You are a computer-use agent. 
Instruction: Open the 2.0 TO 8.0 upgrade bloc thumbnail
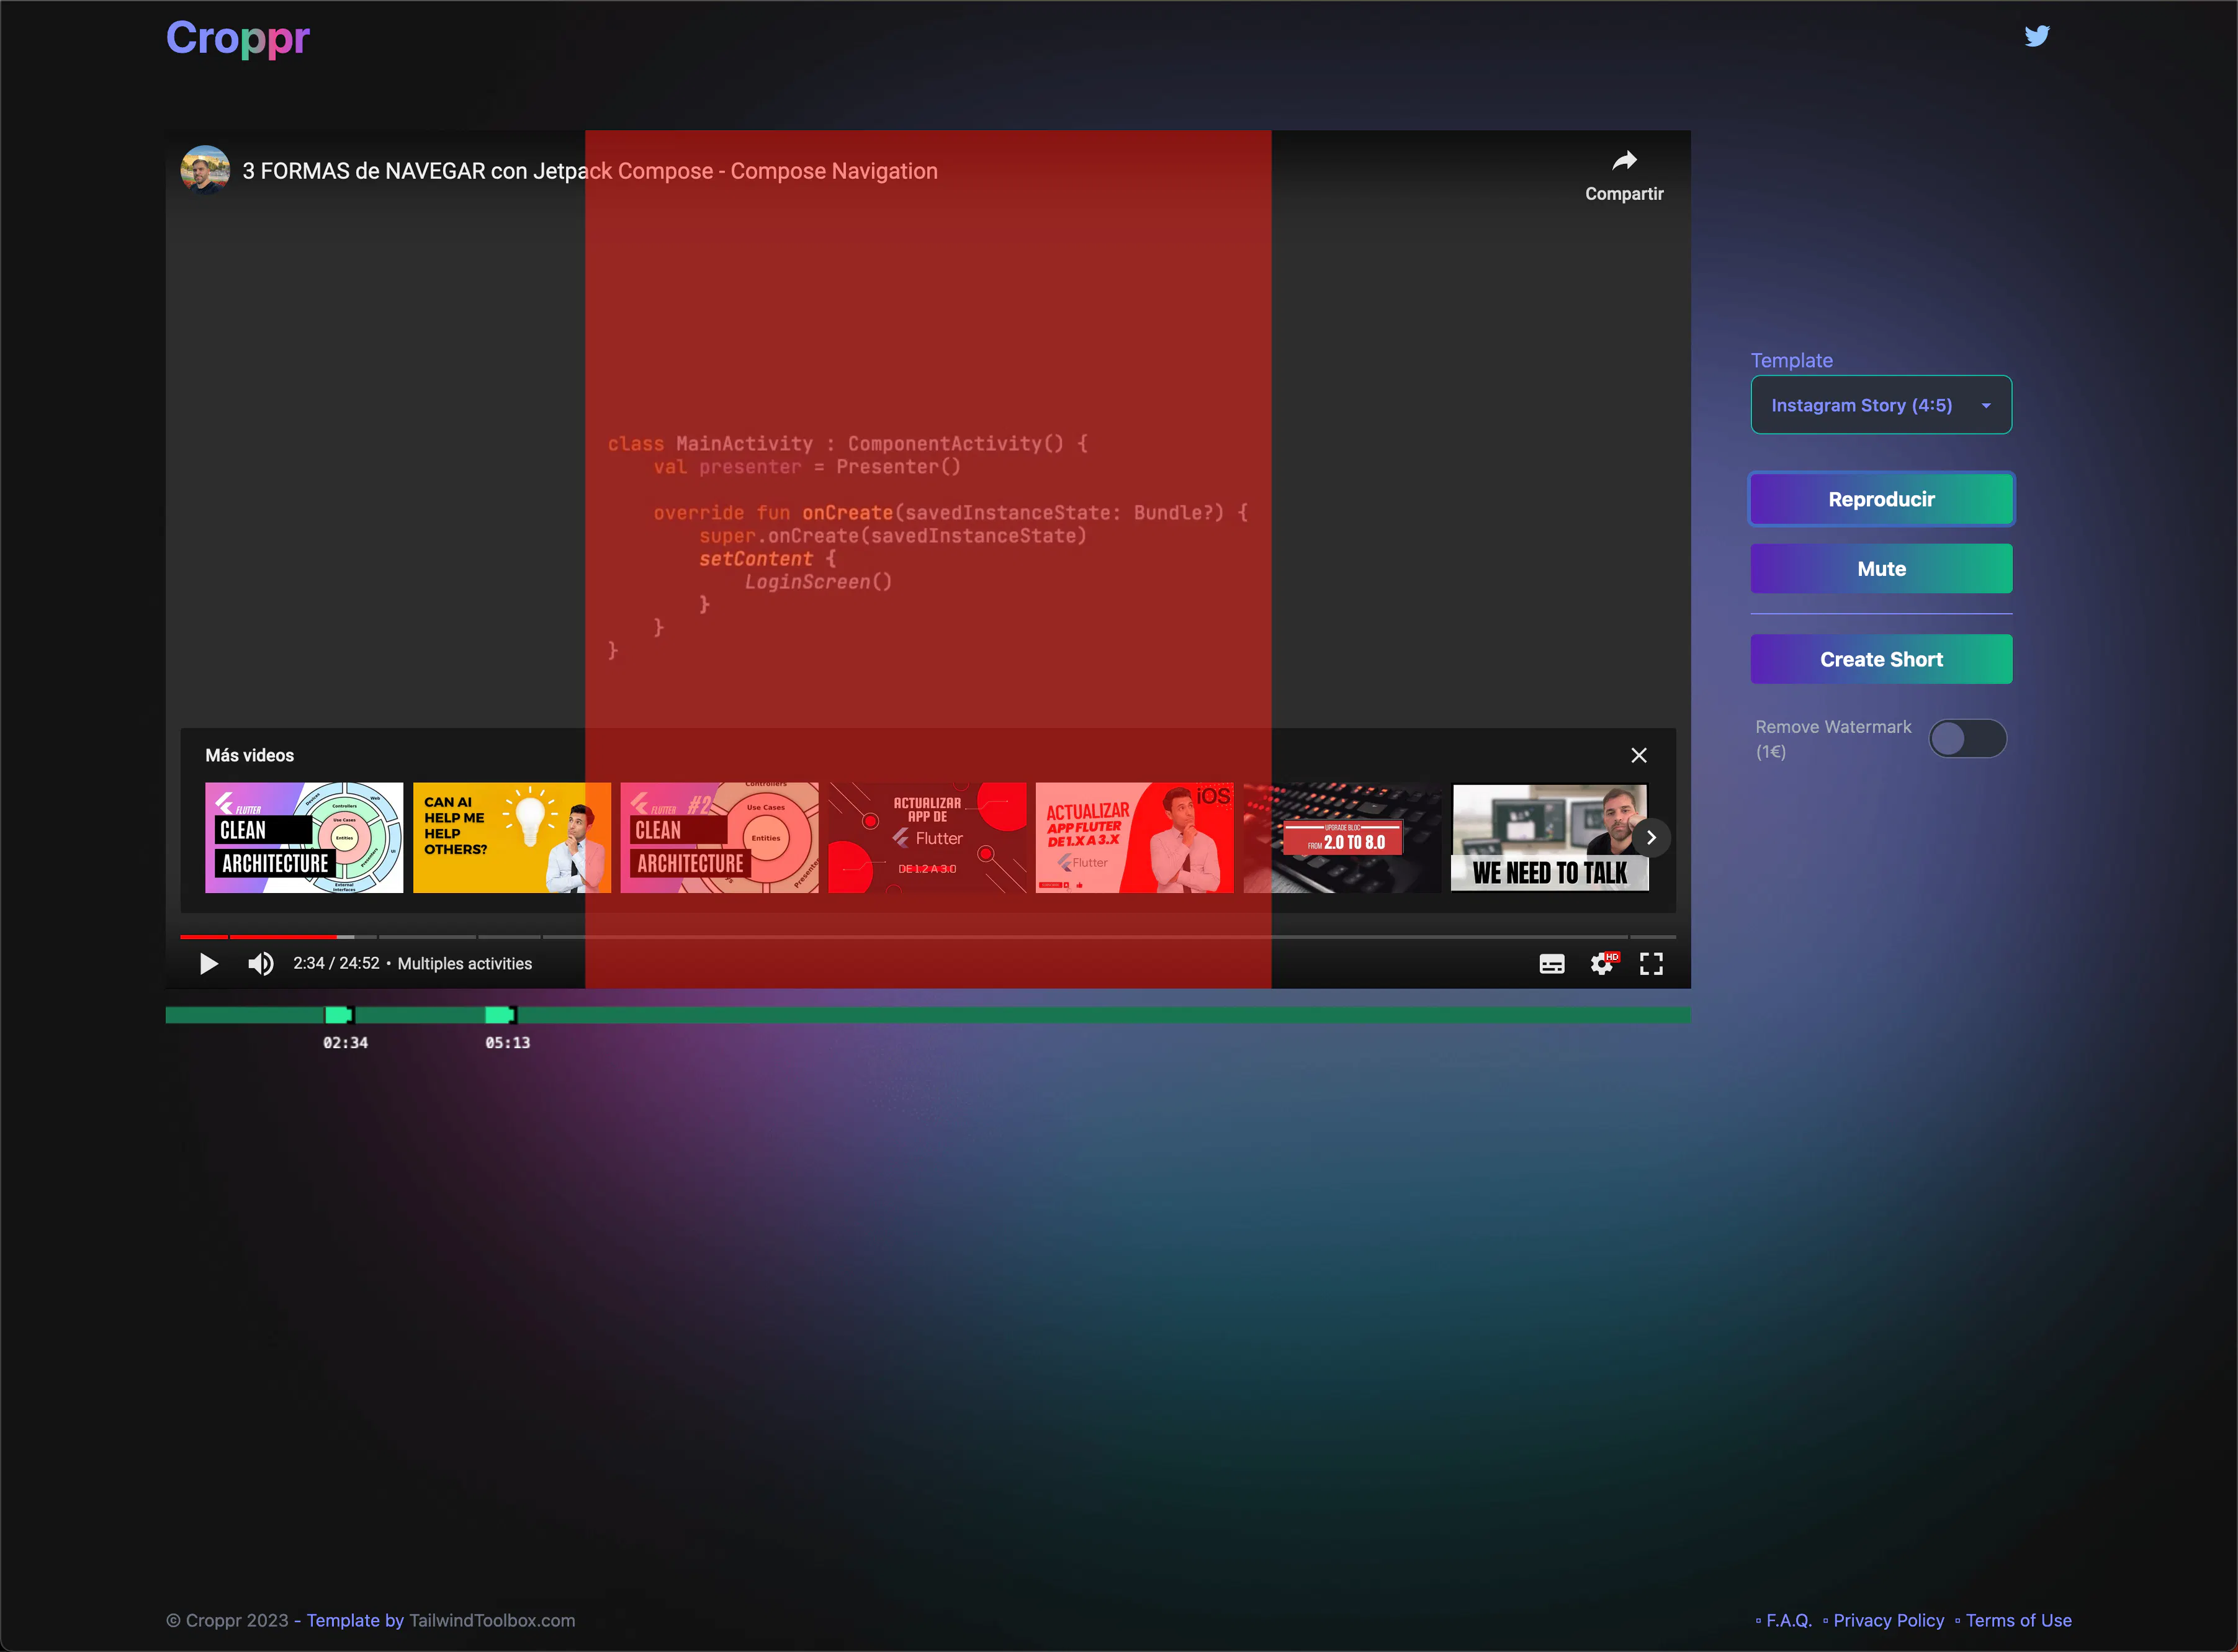tap(1342, 837)
